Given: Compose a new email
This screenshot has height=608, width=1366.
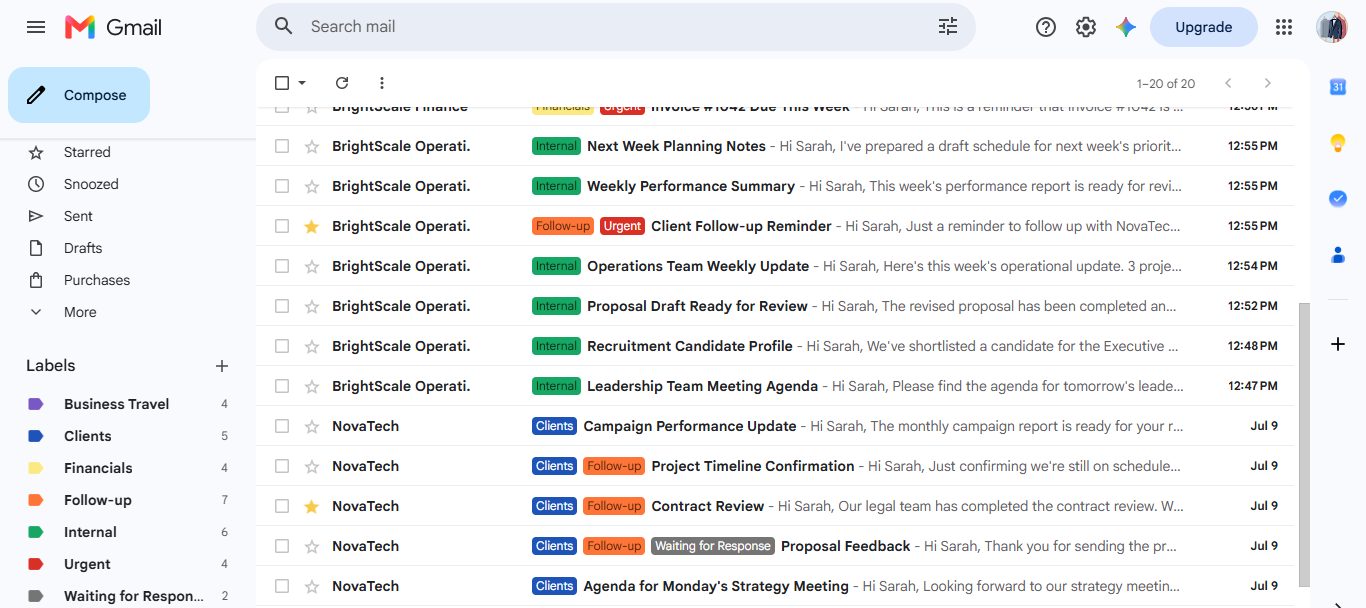Looking at the screenshot, I should coord(79,95).
